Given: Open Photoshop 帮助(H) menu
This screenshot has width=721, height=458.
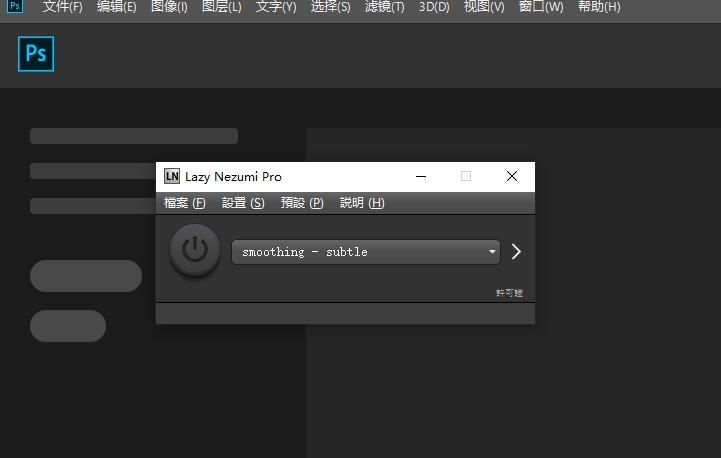Looking at the screenshot, I should [x=599, y=7].
